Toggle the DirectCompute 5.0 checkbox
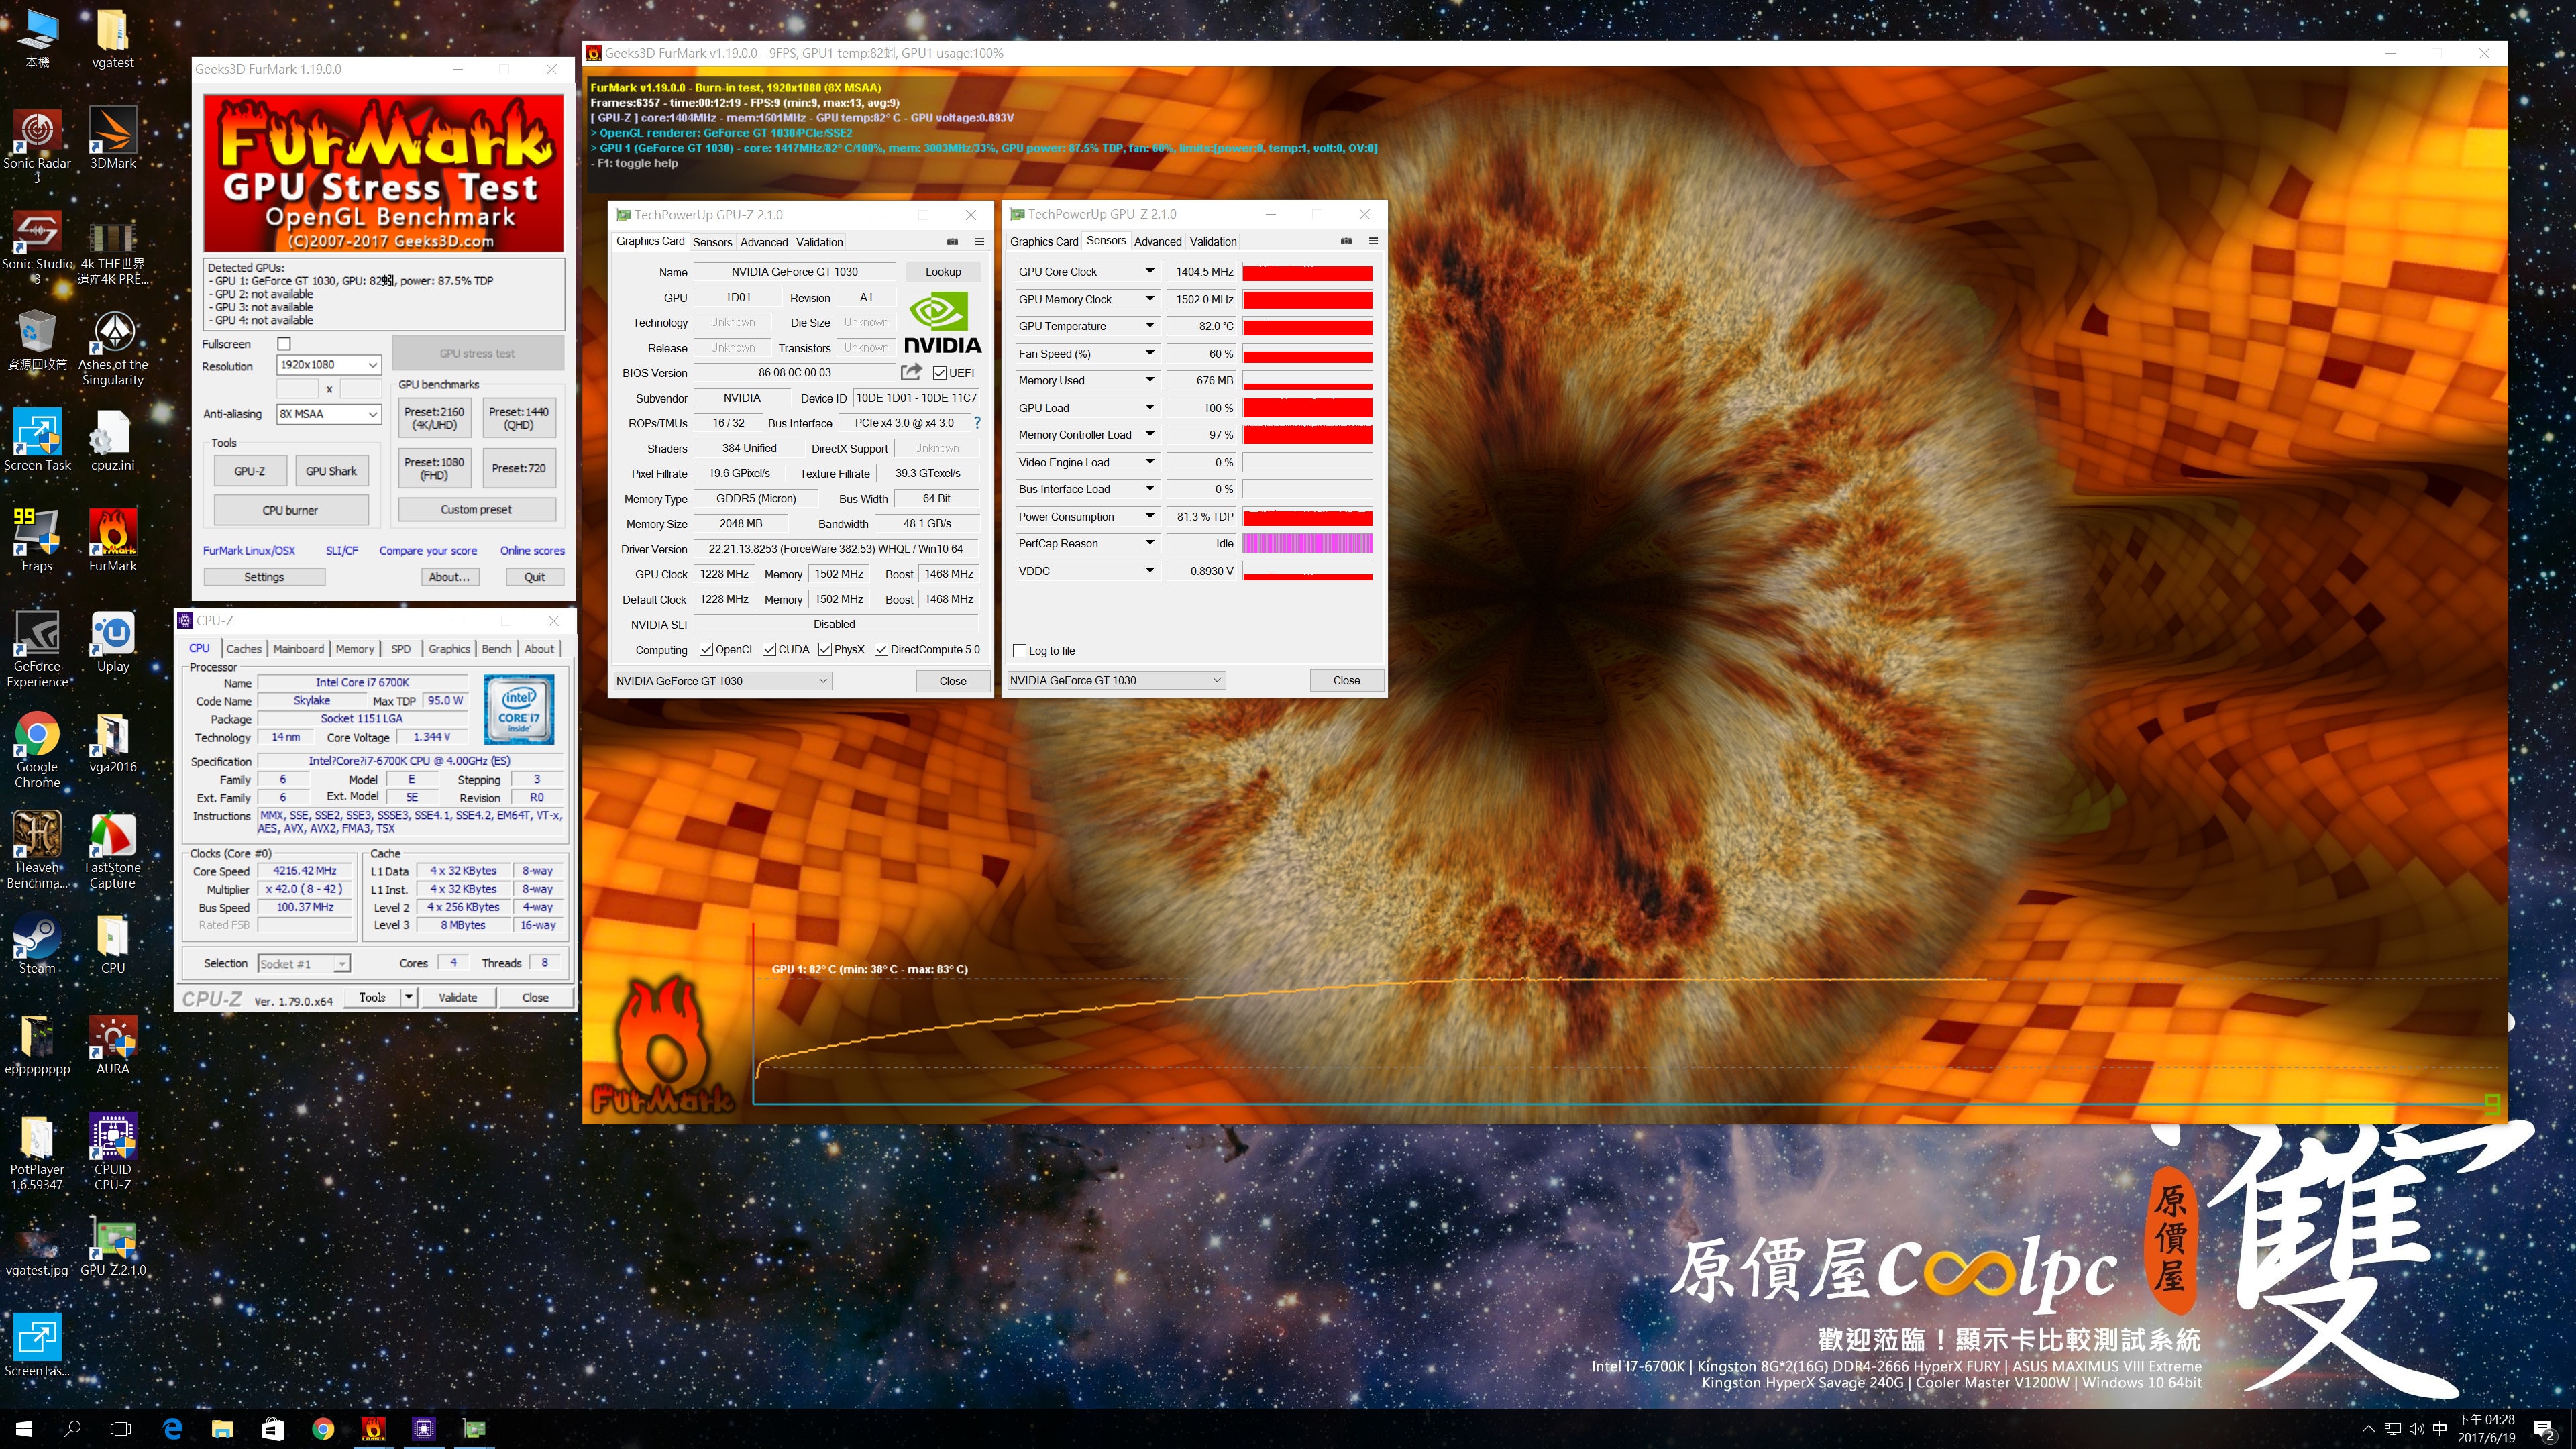Screen dimensions: 2576x1449 (x=881, y=649)
